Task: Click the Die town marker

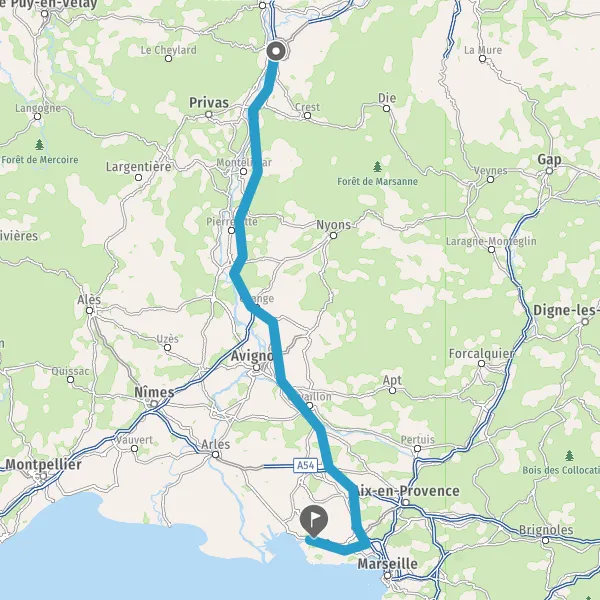Action: pyautogui.click(x=386, y=109)
